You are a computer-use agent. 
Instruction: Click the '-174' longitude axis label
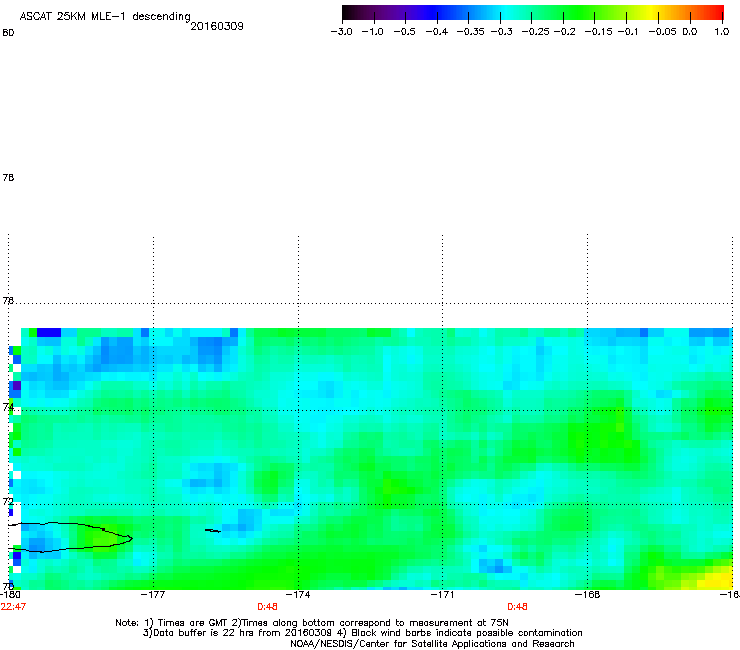(298, 595)
